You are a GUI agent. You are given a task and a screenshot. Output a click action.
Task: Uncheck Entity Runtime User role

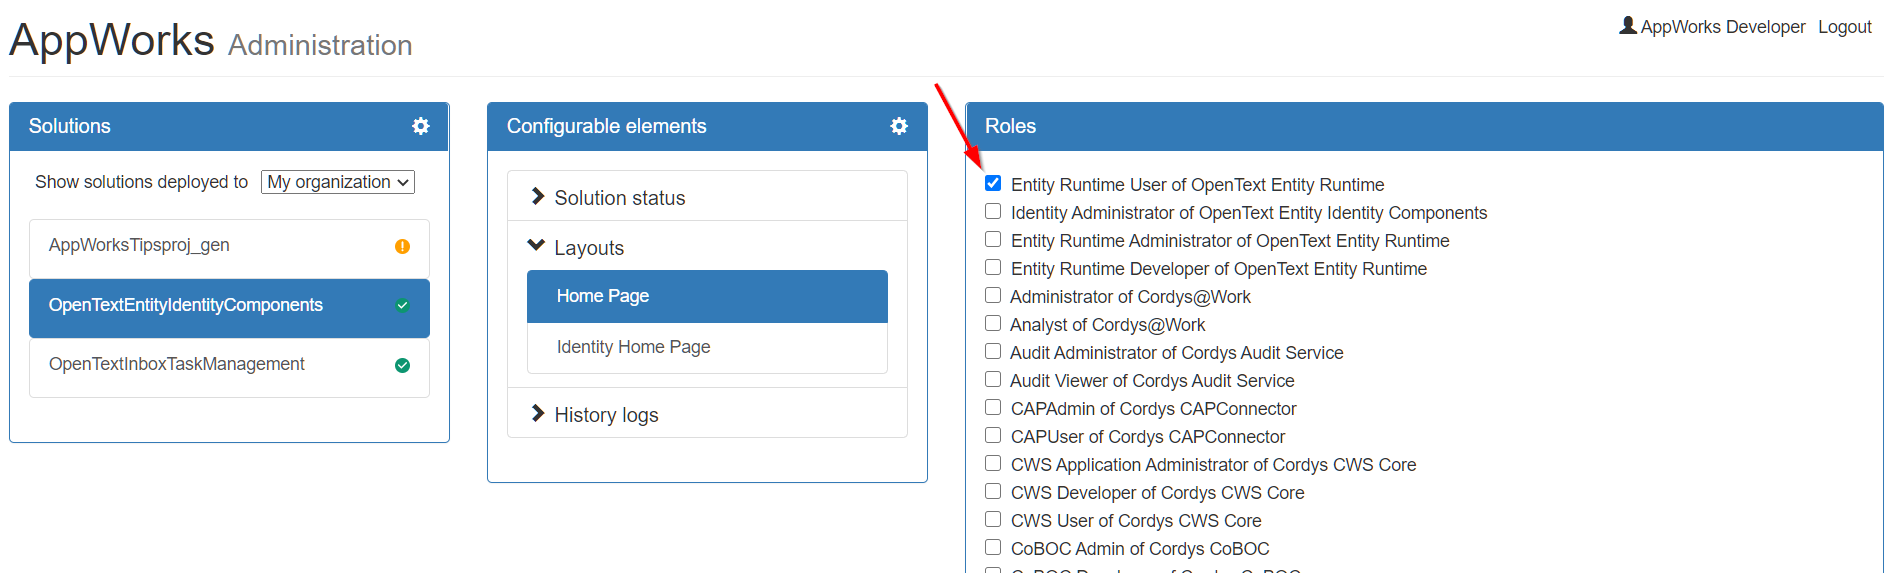[x=993, y=183]
